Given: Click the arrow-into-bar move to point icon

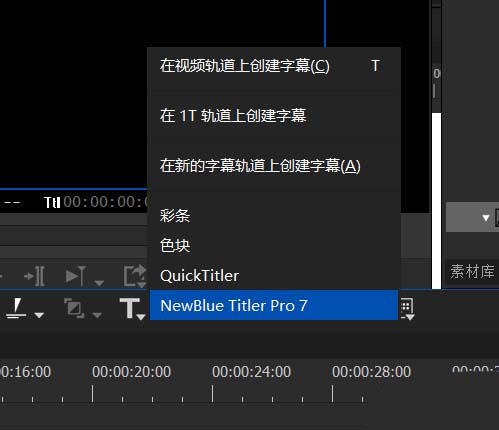Looking at the screenshot, I should click(x=35, y=276).
